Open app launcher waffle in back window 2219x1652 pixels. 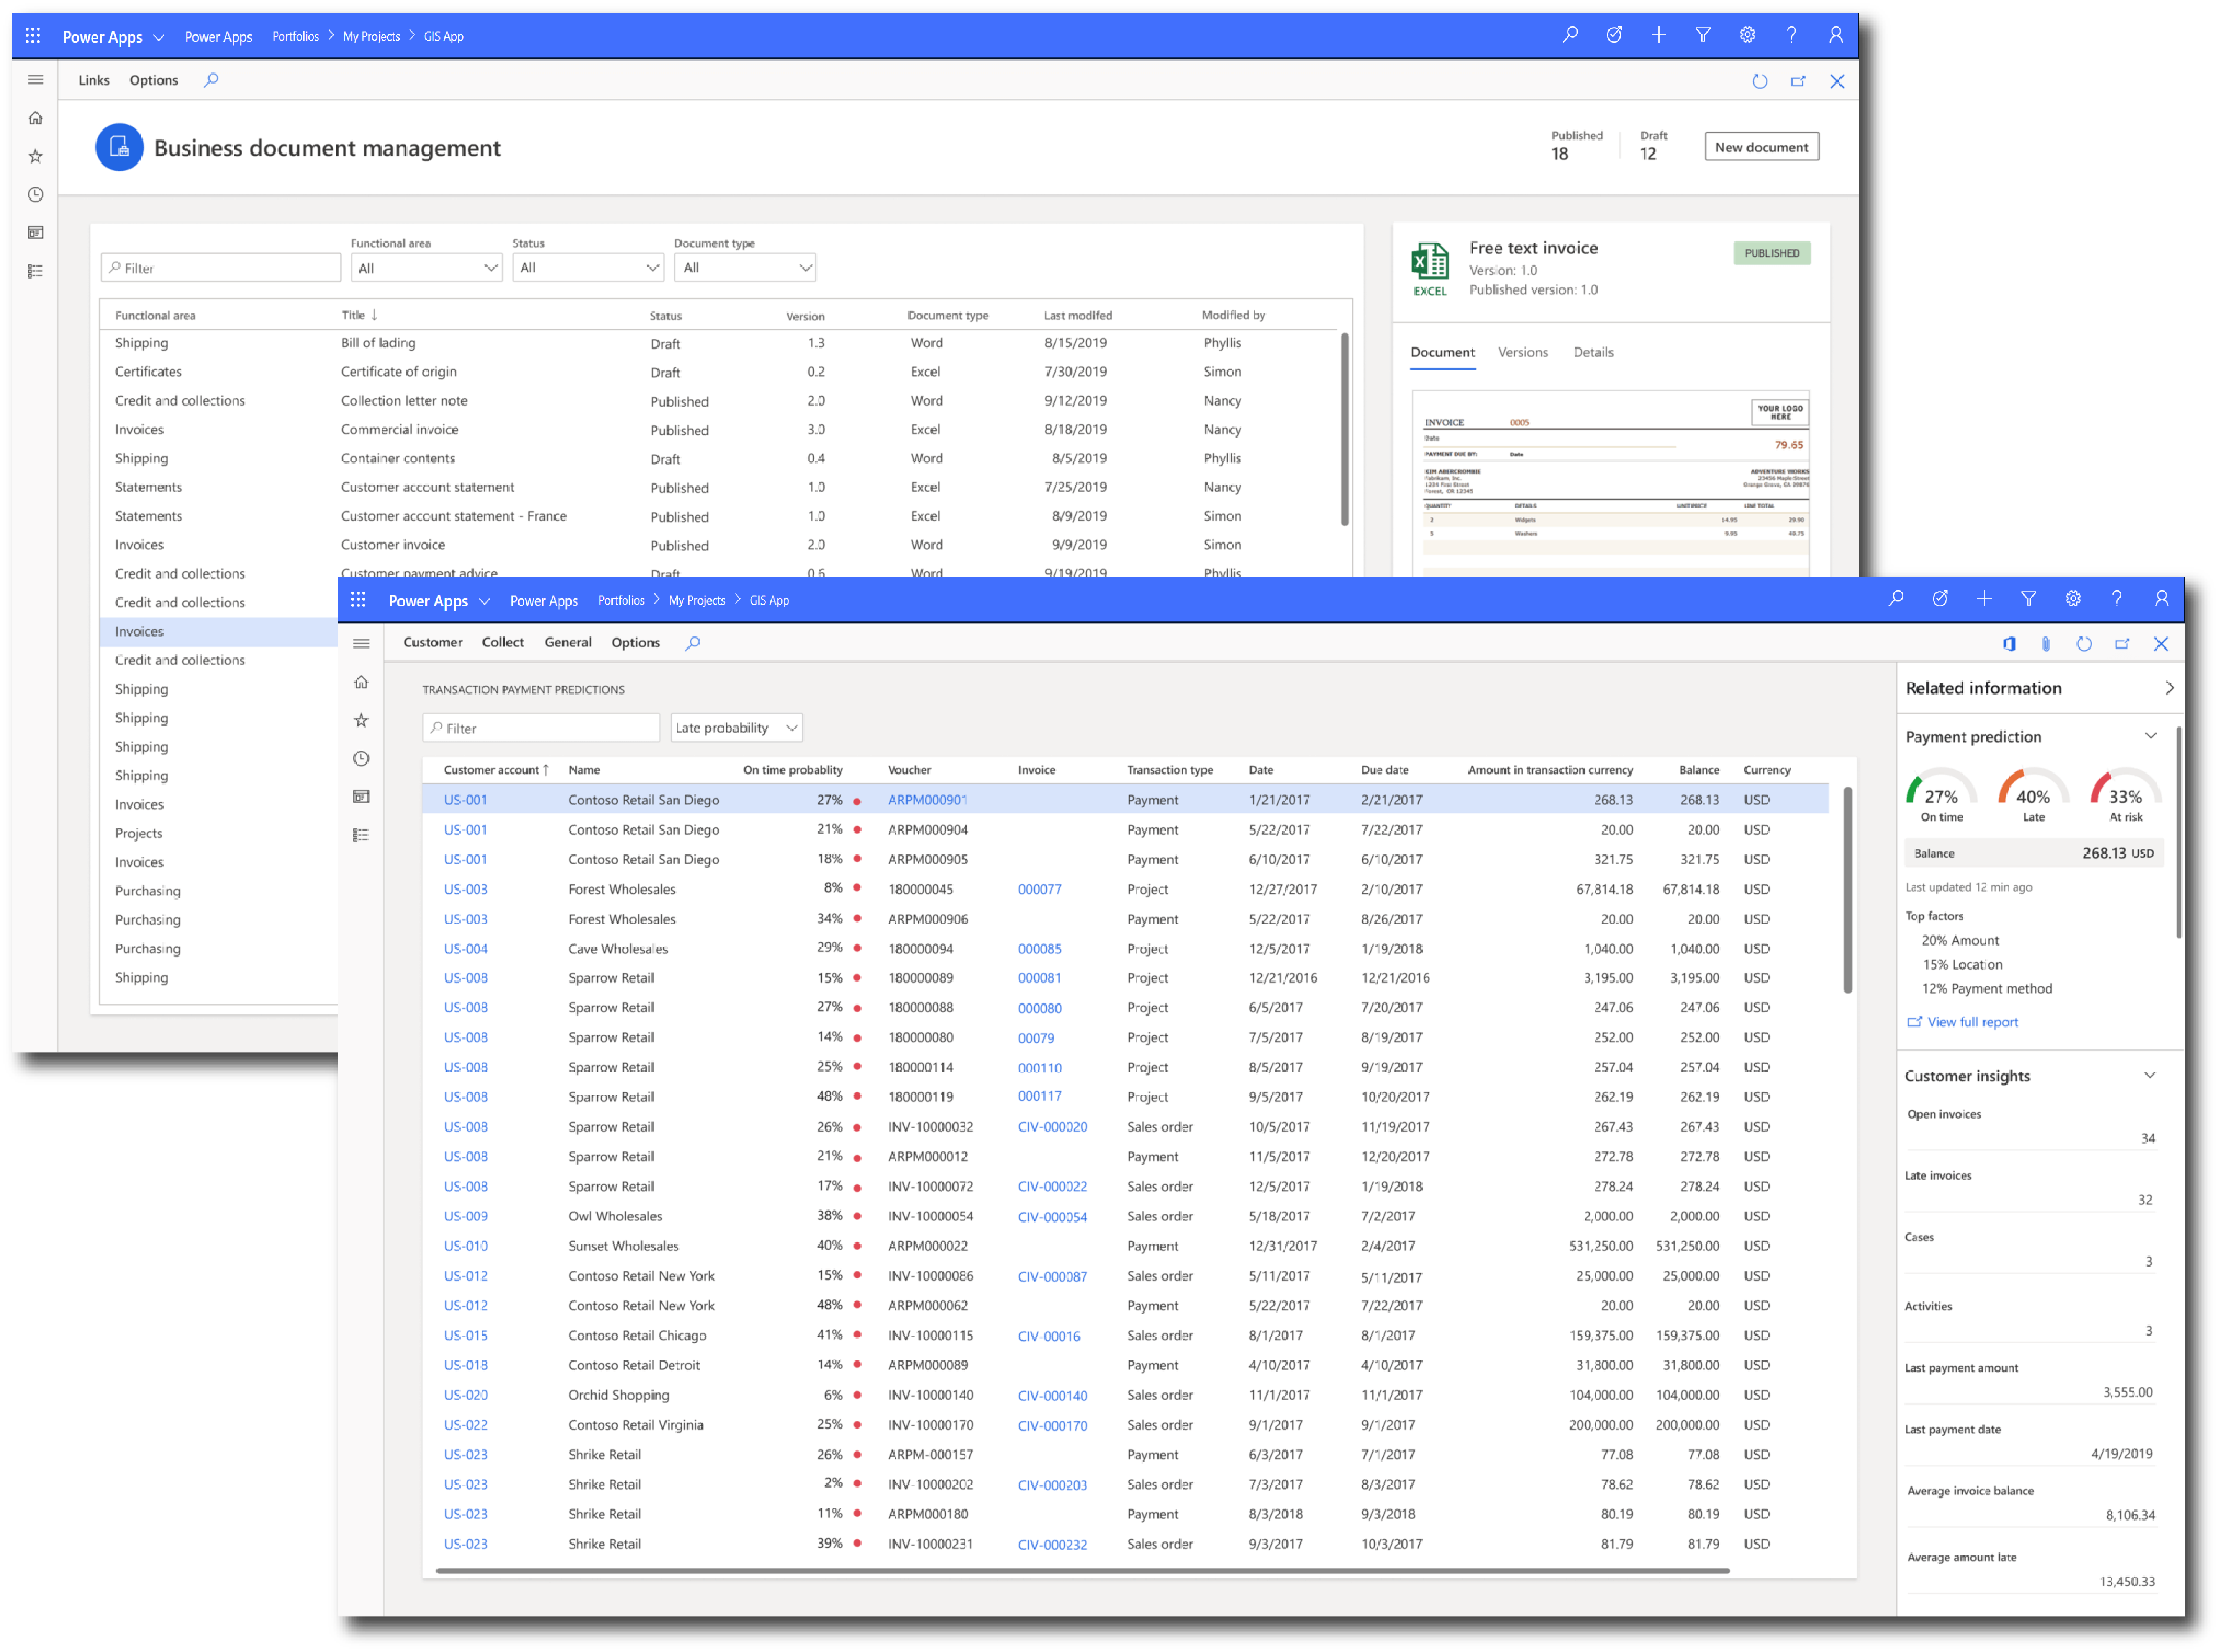(33, 36)
